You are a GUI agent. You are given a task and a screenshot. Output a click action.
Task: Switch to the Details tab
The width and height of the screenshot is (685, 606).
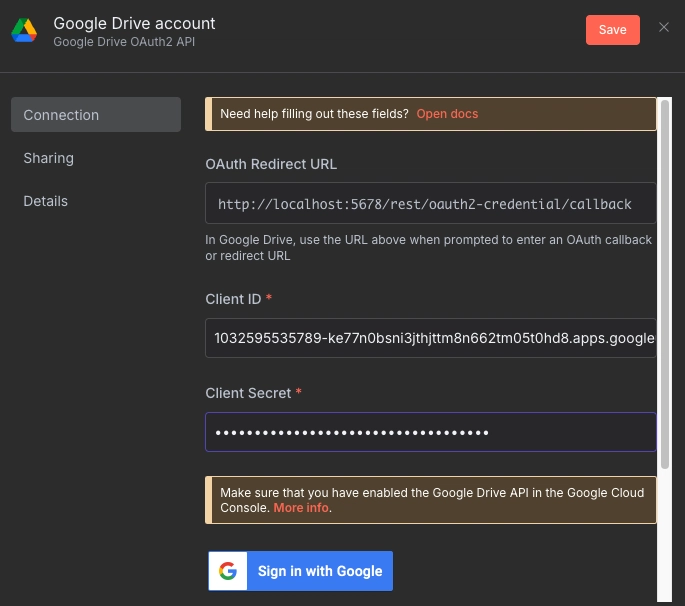tap(45, 201)
